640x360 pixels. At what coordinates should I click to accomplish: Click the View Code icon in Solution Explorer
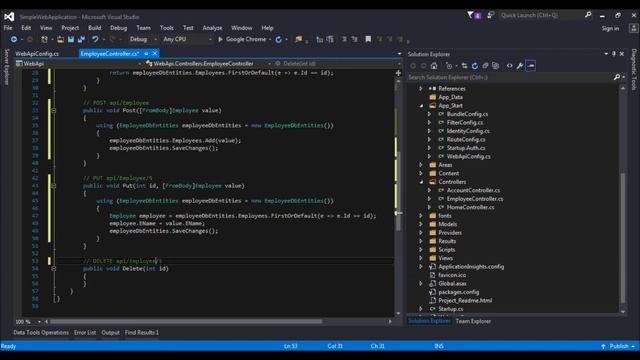509,66
